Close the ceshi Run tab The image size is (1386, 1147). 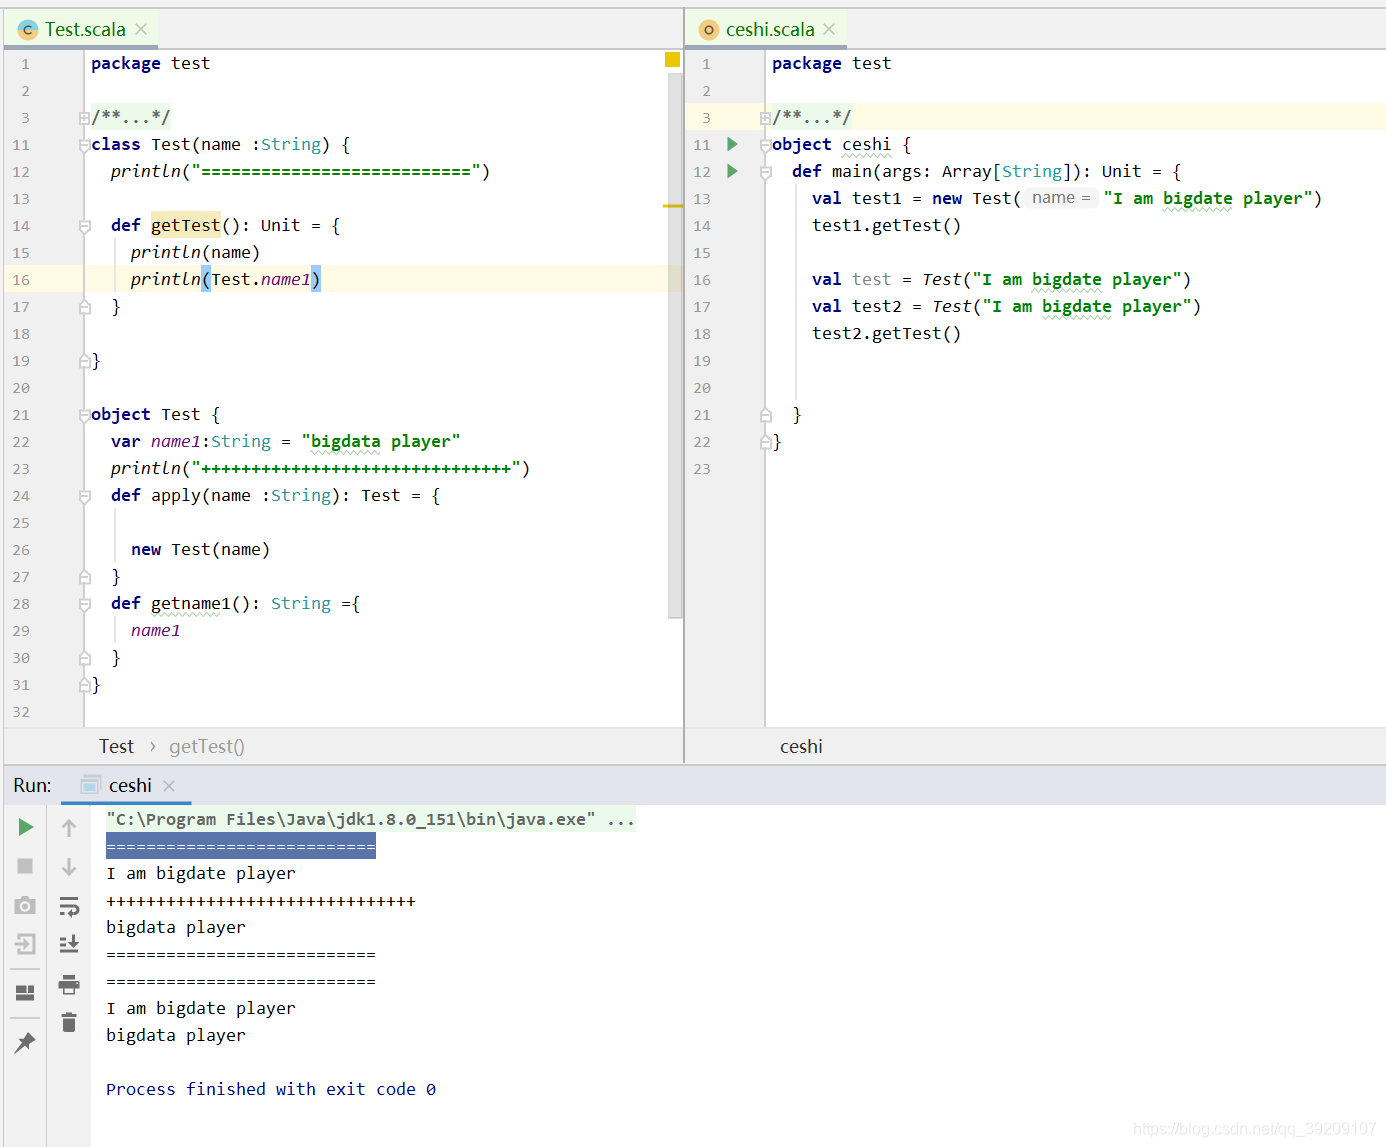[169, 786]
